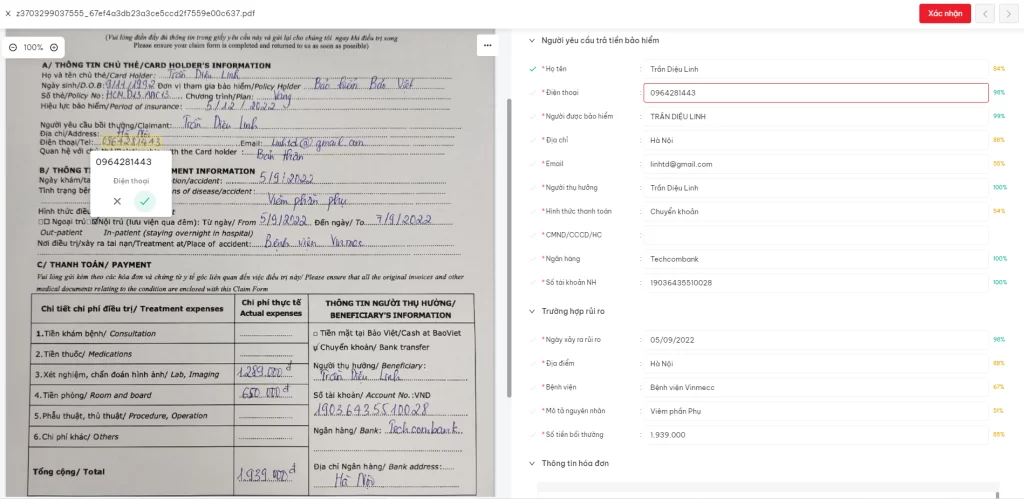Toggle the confirm check beside Hình thức thanh toán
Viewport: 1024px width, 499px height.
click(x=533, y=211)
